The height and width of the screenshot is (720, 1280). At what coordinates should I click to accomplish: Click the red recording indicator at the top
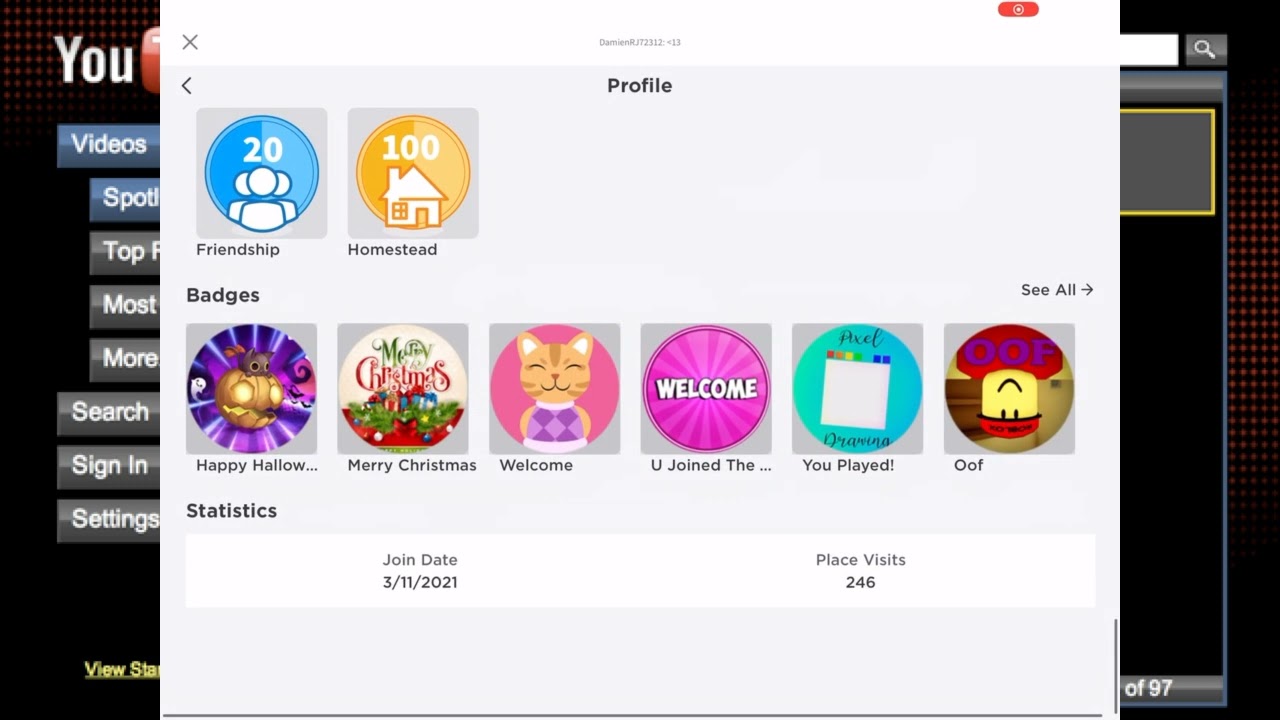[1018, 9]
